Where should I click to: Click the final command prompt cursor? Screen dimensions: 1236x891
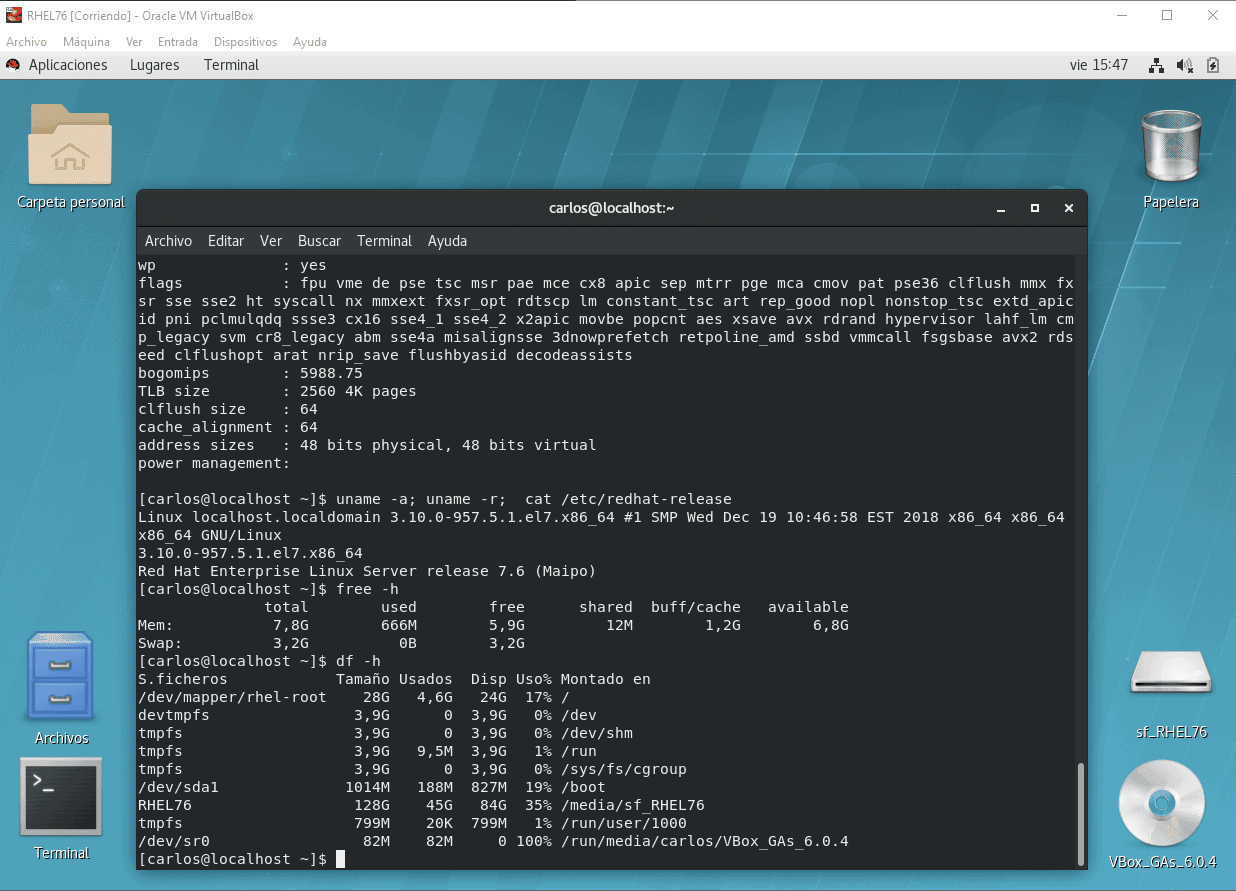coord(340,859)
